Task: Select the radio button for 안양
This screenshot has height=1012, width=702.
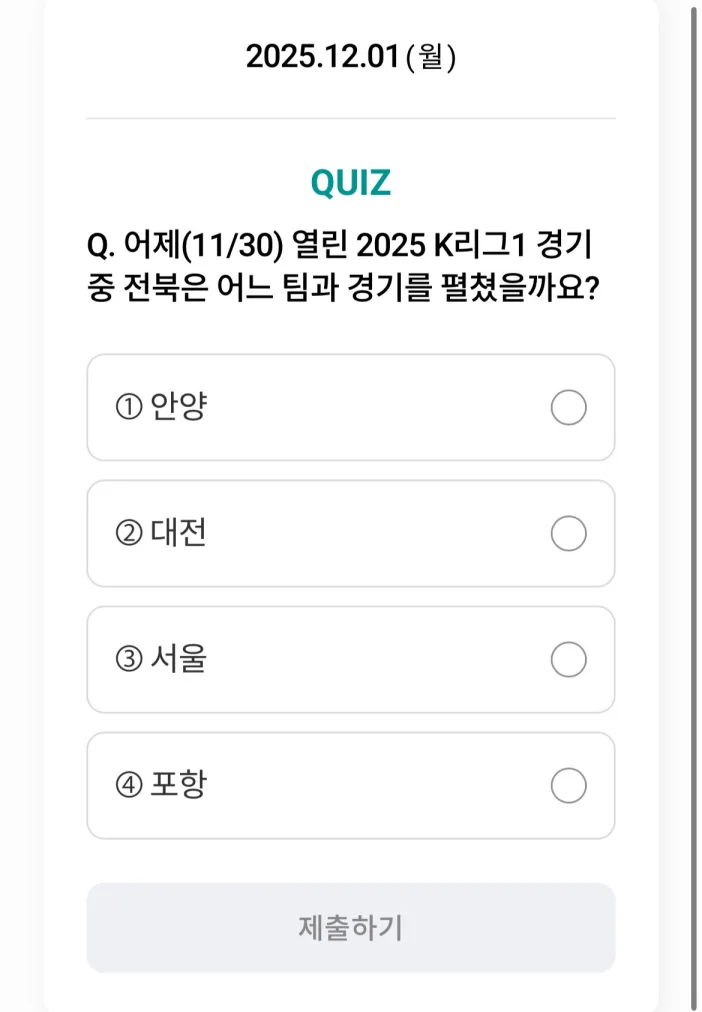Action: (x=568, y=408)
